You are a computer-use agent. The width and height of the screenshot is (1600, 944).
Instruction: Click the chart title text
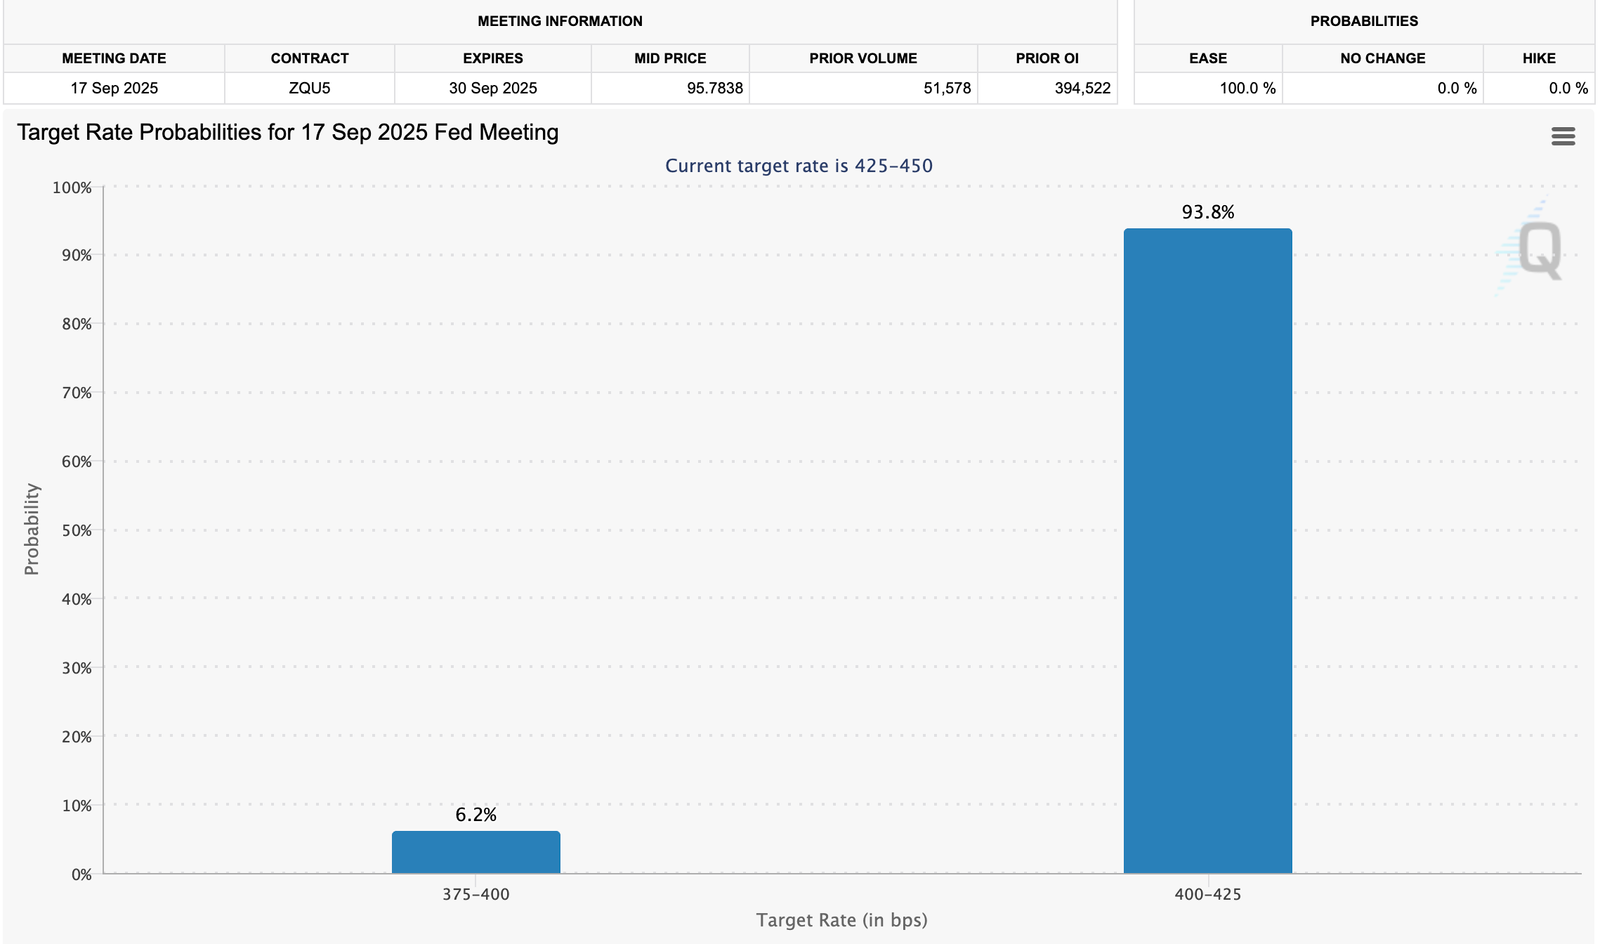point(286,132)
